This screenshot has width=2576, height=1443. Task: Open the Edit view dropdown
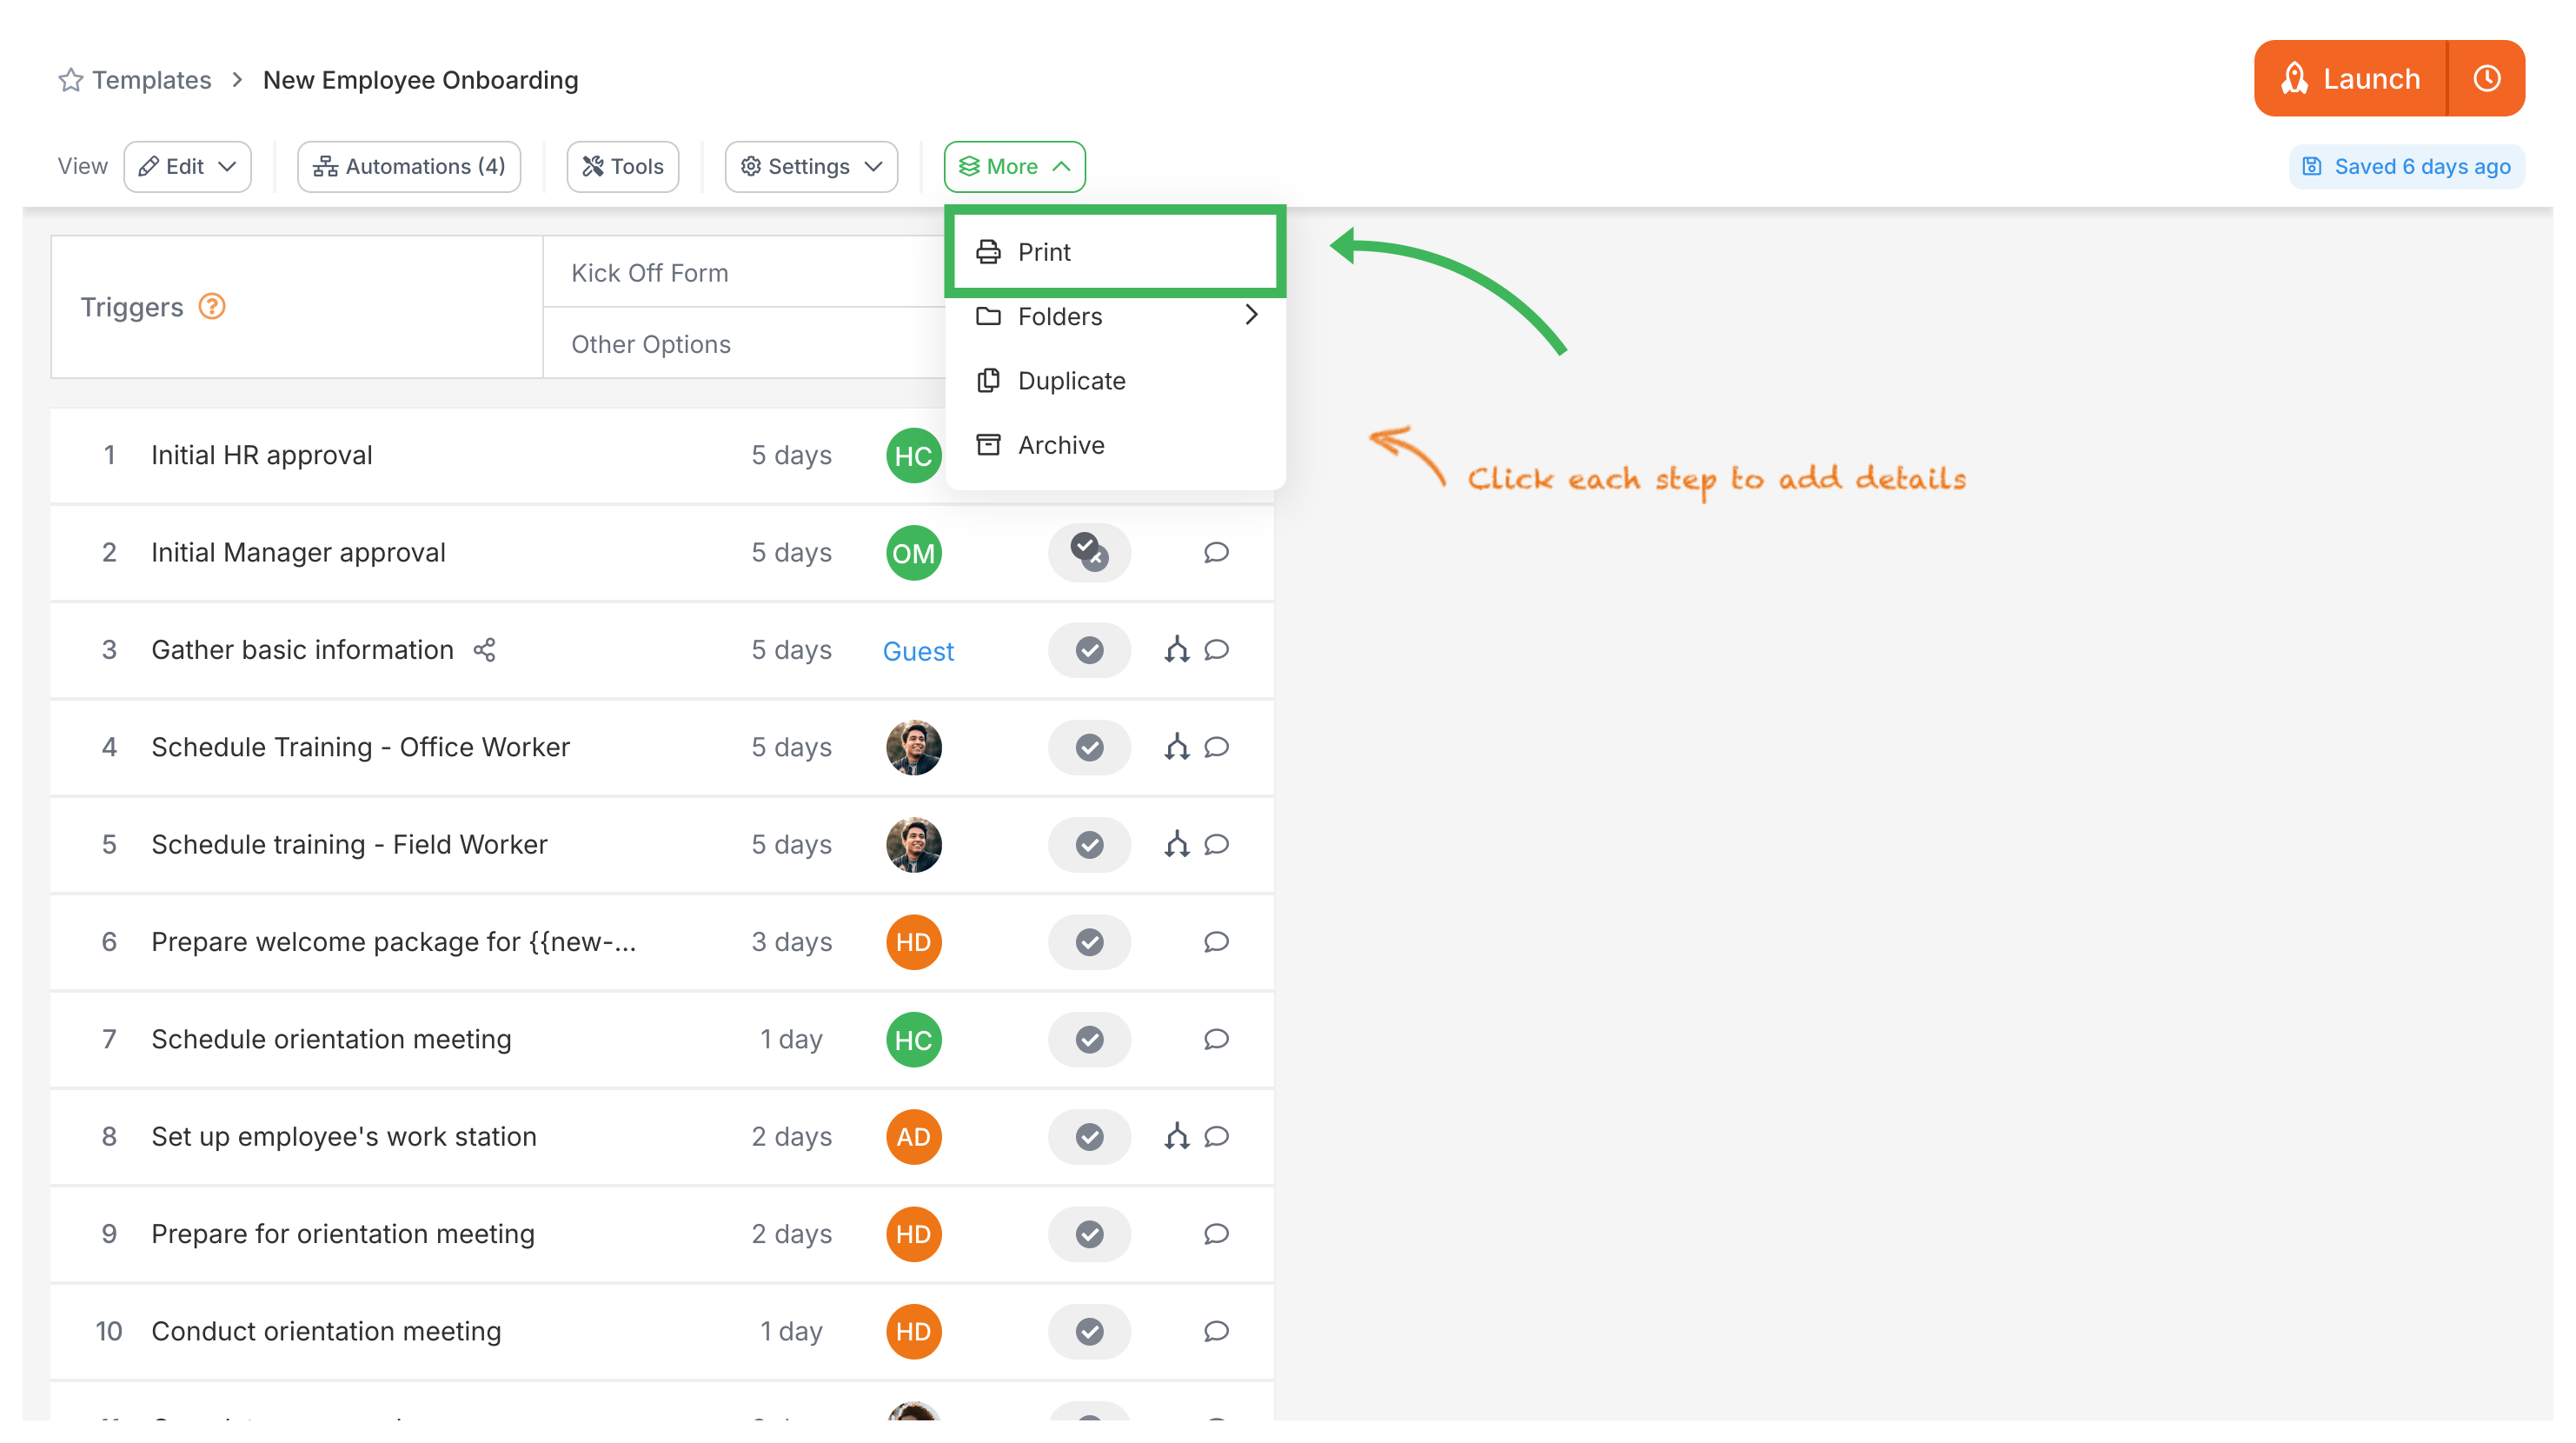click(187, 166)
